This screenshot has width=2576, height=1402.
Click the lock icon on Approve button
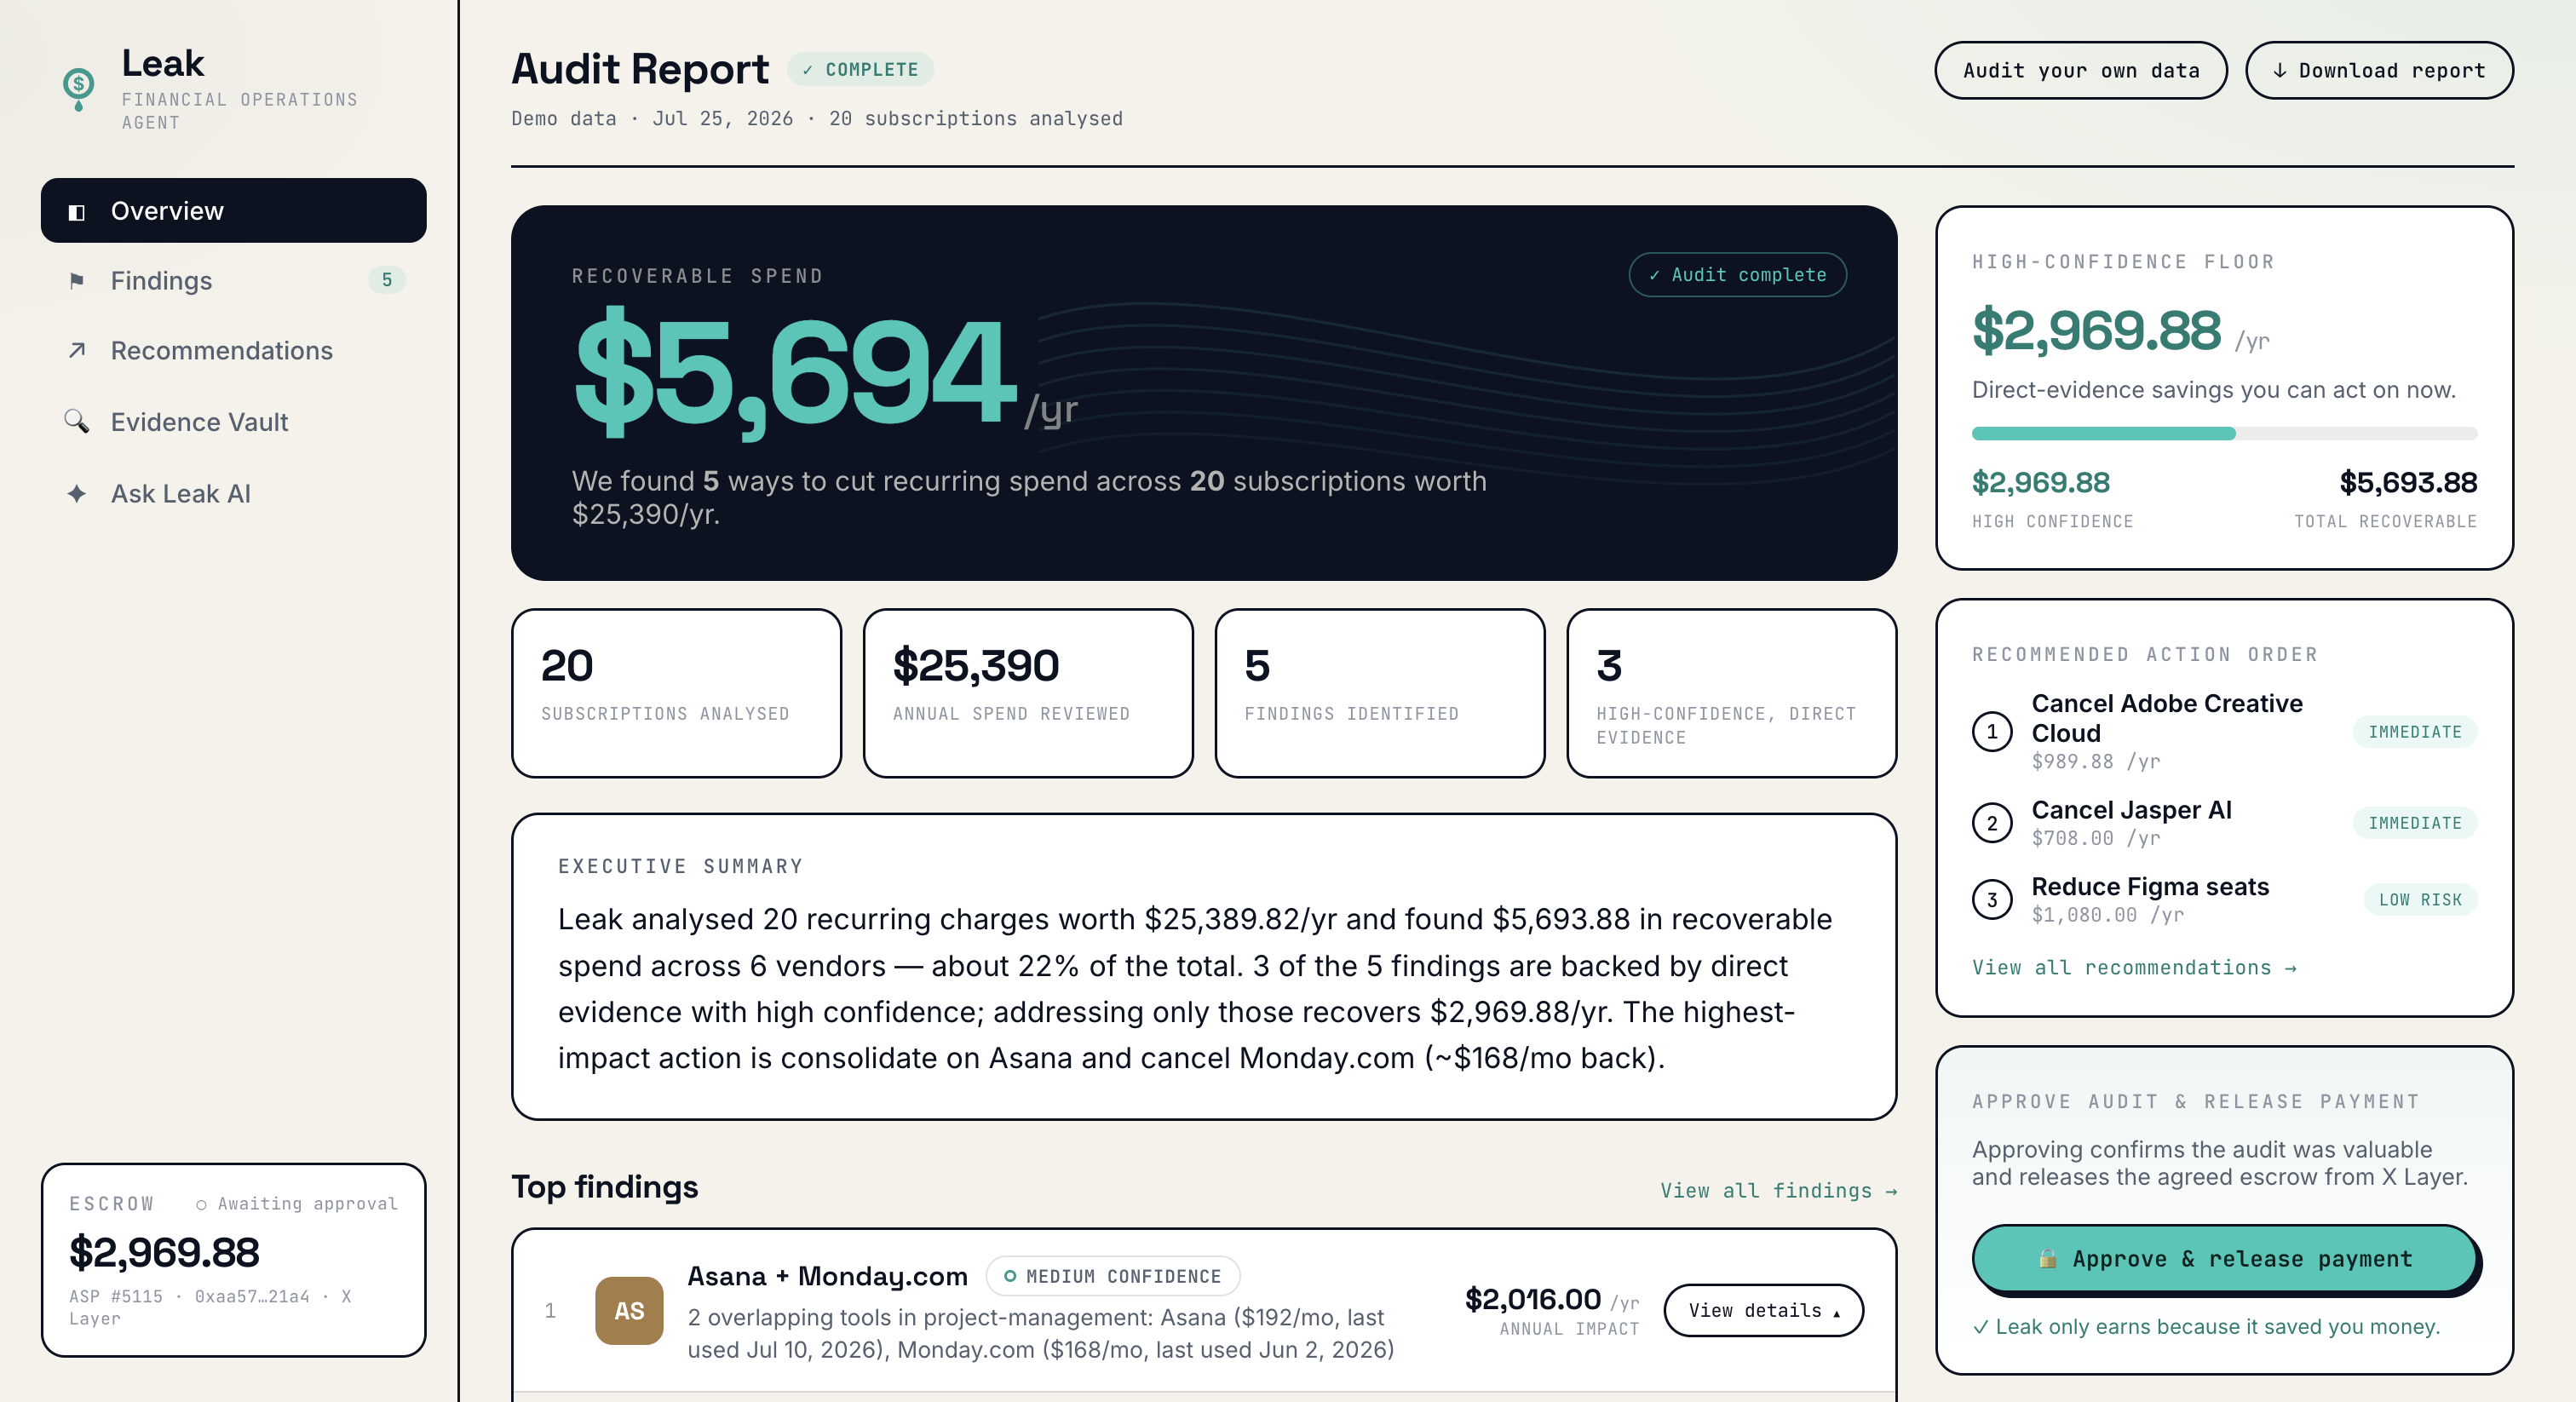tap(2047, 1258)
